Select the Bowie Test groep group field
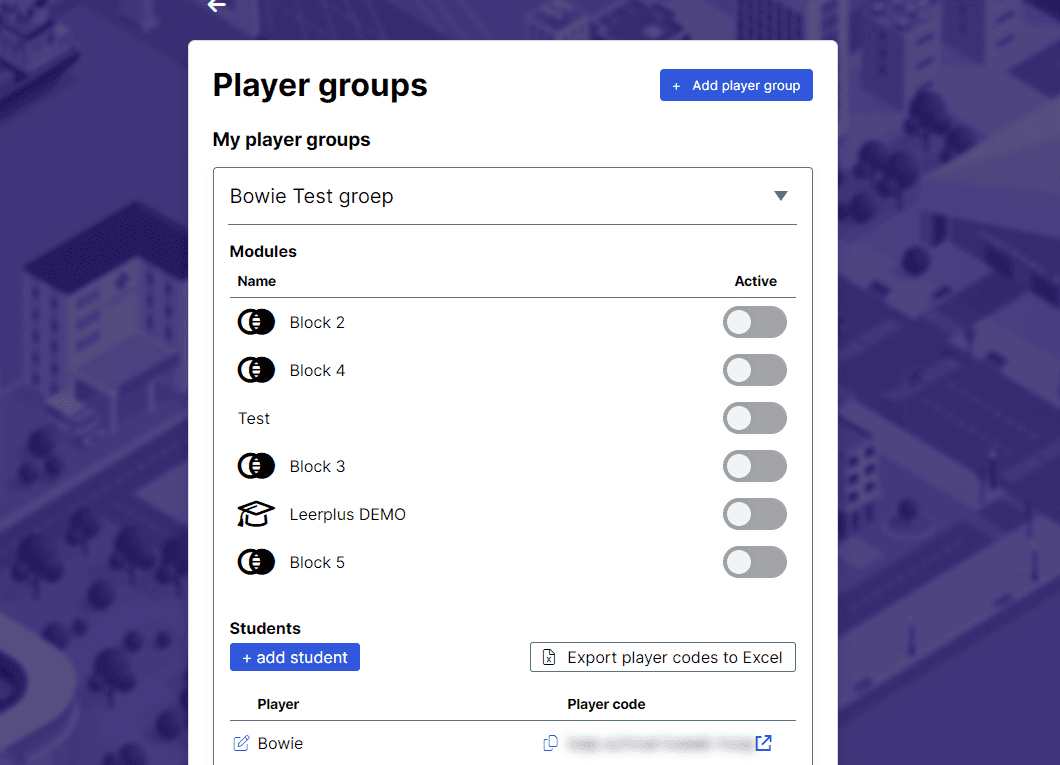 (512, 197)
